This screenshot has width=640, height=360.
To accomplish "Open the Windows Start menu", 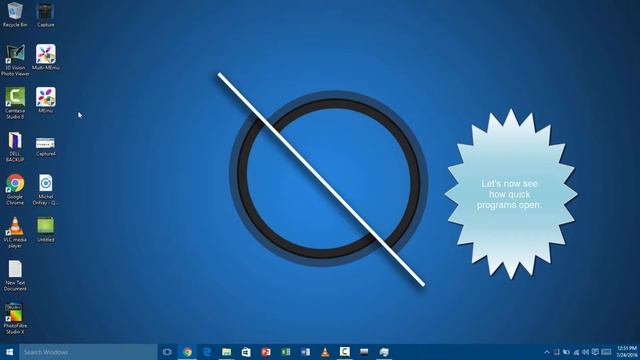I will pos(9,352).
